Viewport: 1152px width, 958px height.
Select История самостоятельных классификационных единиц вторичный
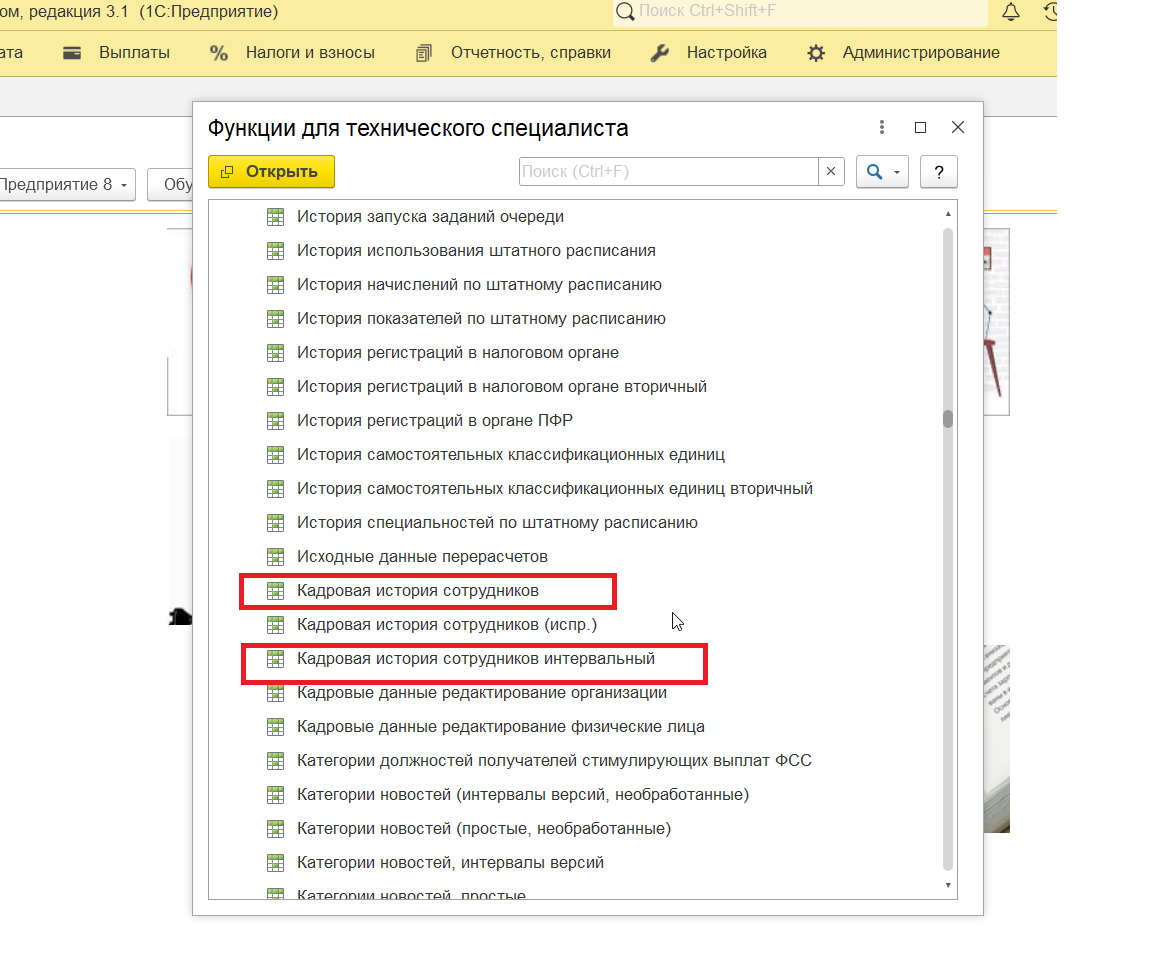(x=555, y=489)
